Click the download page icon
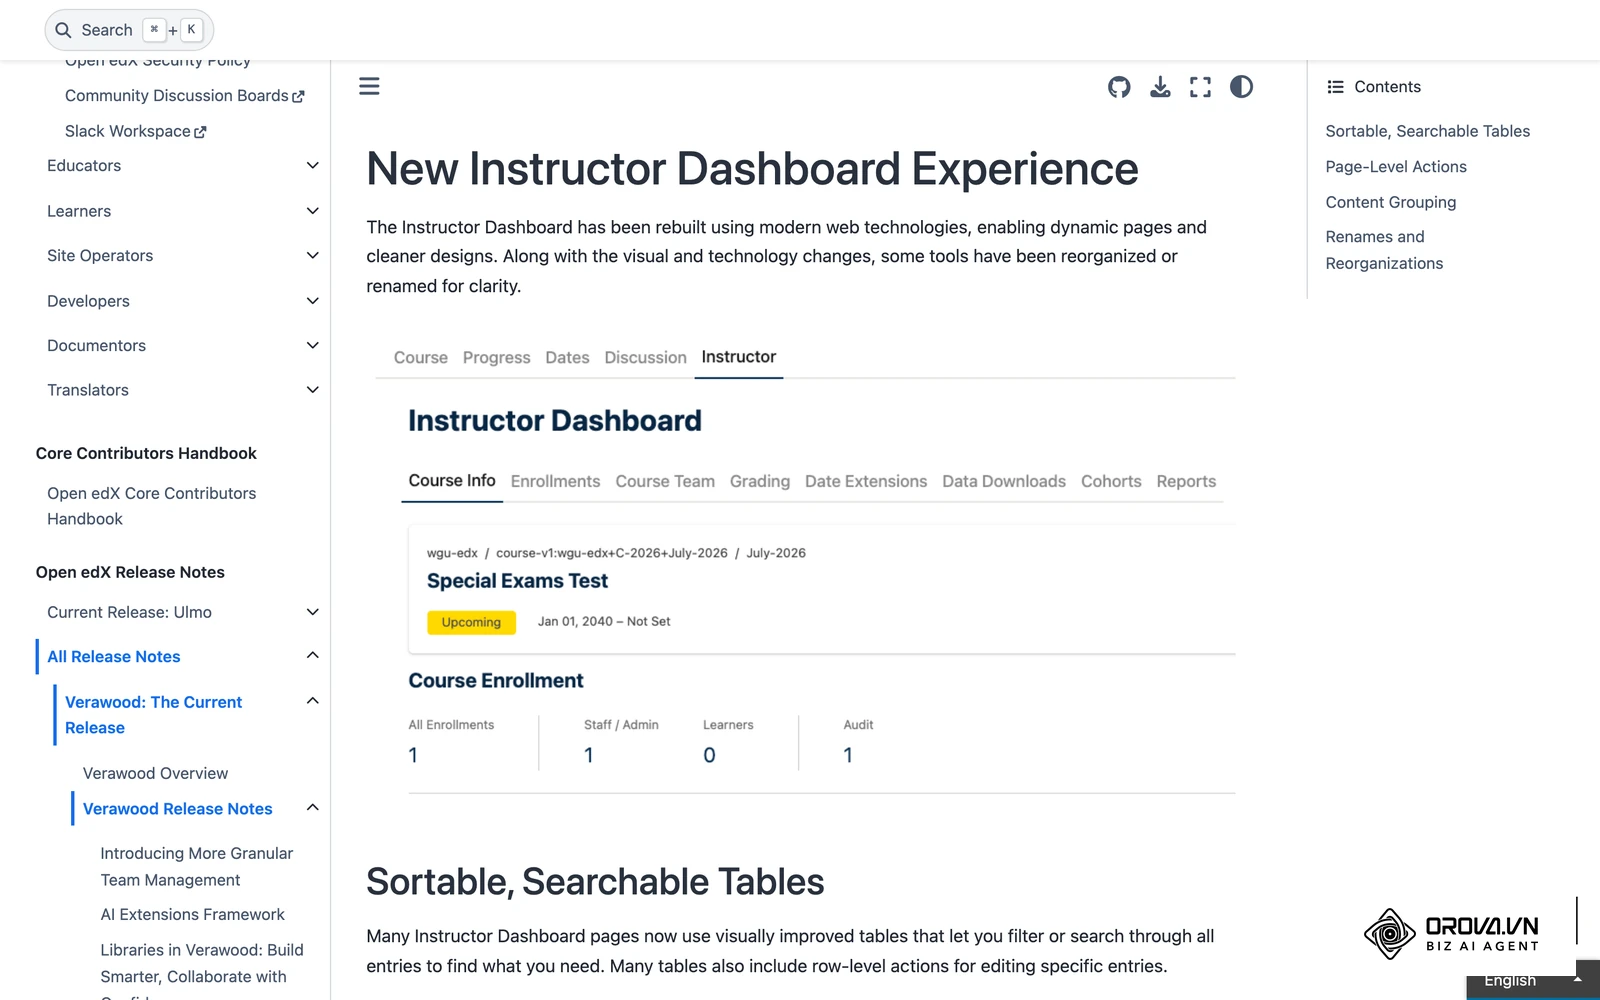This screenshot has height=1000, width=1600. pos(1160,87)
